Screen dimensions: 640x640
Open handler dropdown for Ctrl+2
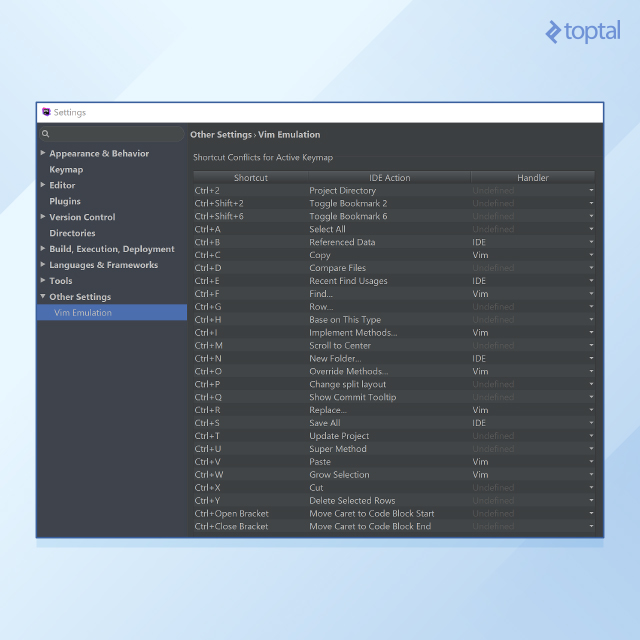coord(591,190)
